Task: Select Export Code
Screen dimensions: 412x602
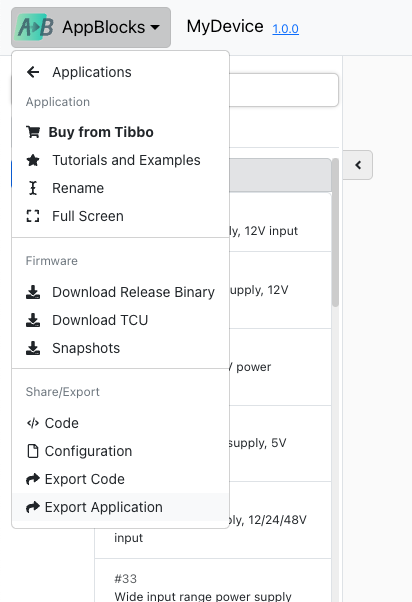Action: 120,479
